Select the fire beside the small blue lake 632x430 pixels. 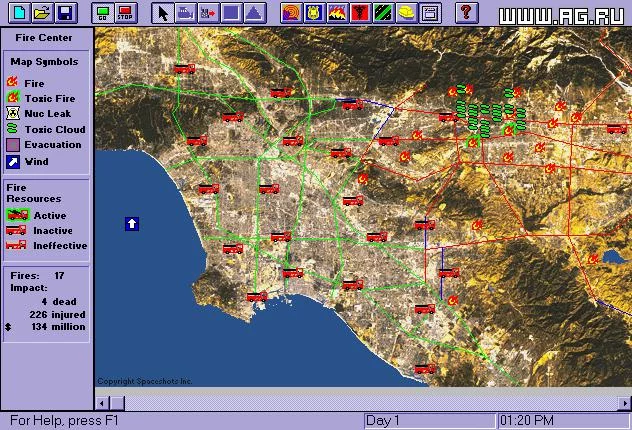coord(592,258)
